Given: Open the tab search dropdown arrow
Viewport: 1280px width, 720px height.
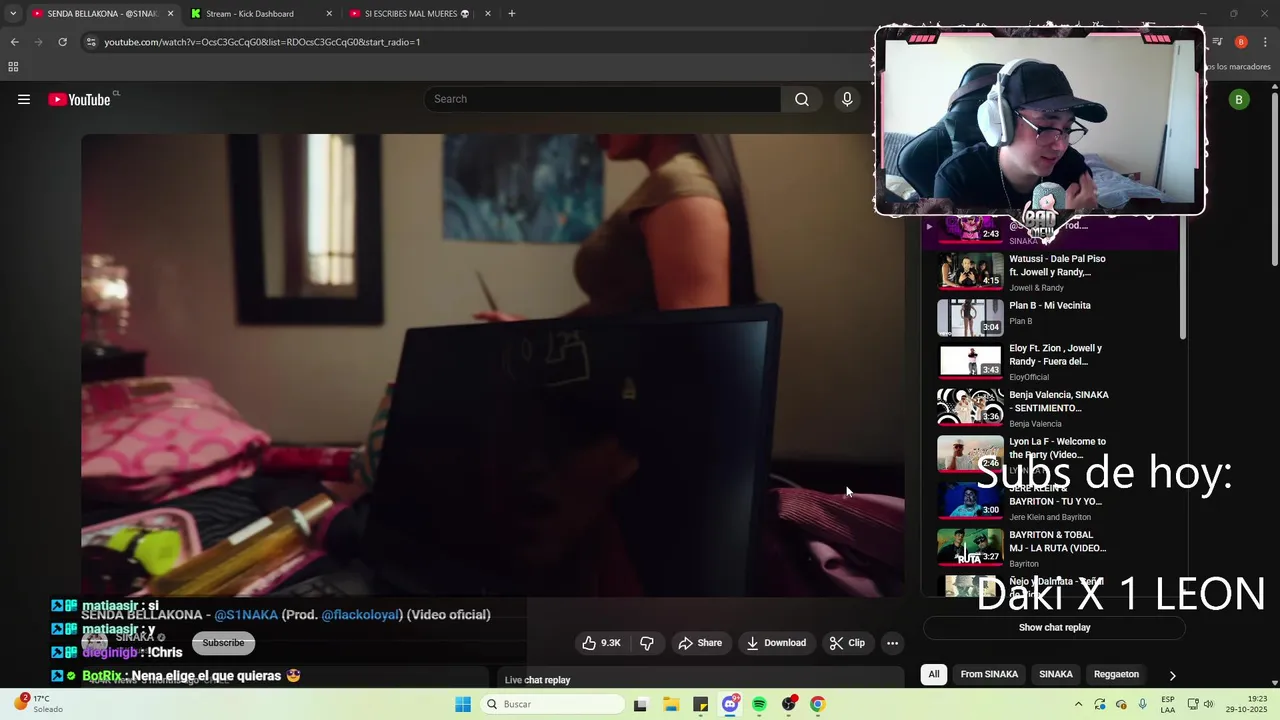Looking at the screenshot, I should pyautogui.click(x=12, y=14).
